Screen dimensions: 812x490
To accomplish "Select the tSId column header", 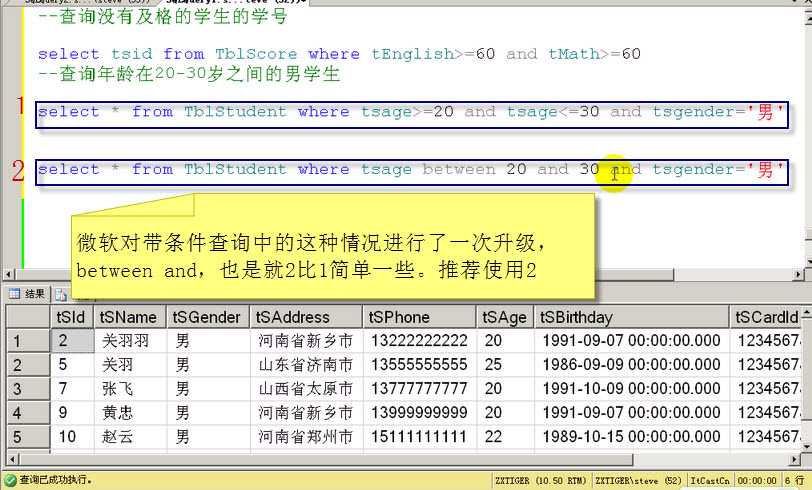I will 71,317.
